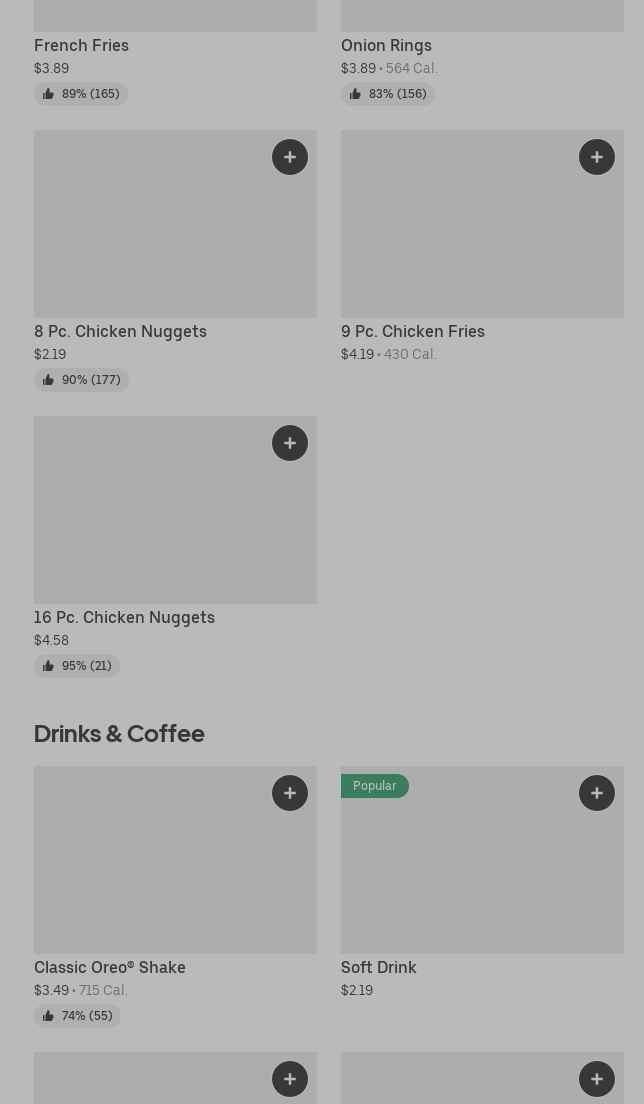The image size is (644, 1104).
Task: Click the 90% (177) rating chip
Action: coord(81,380)
